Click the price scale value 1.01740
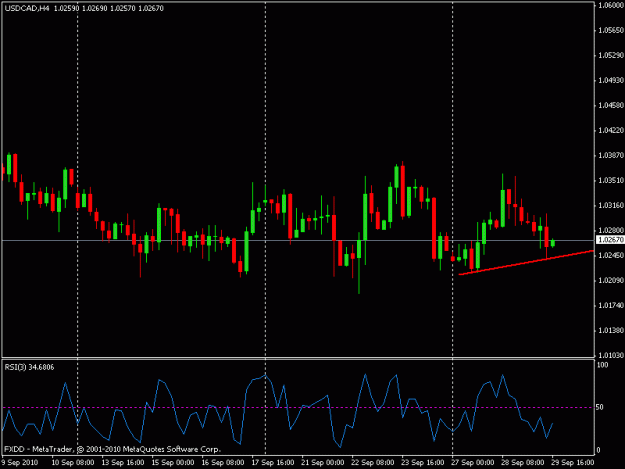Image resolution: width=625 pixels, height=469 pixels. pos(611,306)
